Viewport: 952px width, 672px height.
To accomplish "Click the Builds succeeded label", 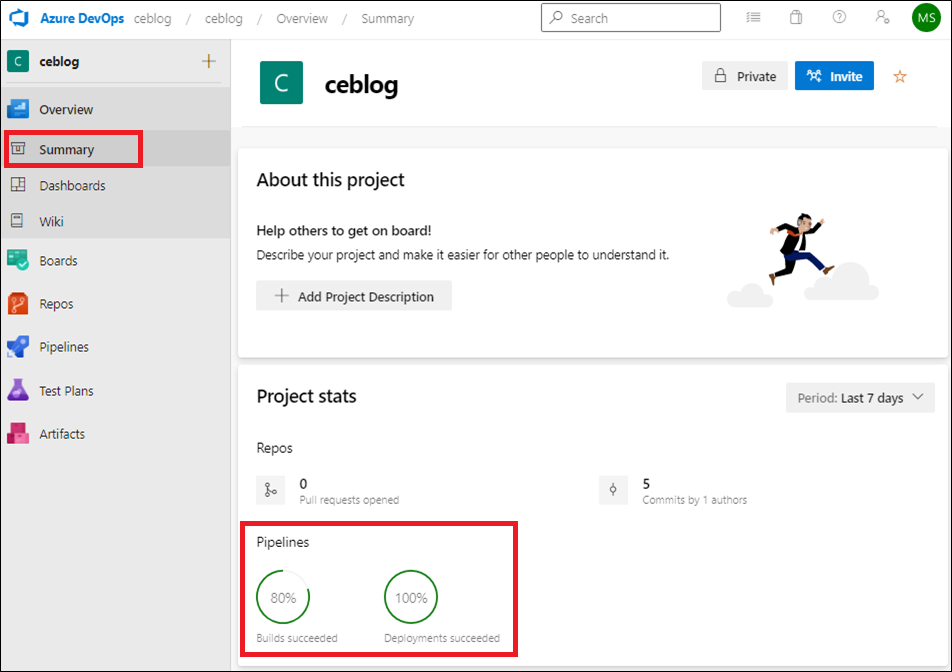I will (297, 638).
